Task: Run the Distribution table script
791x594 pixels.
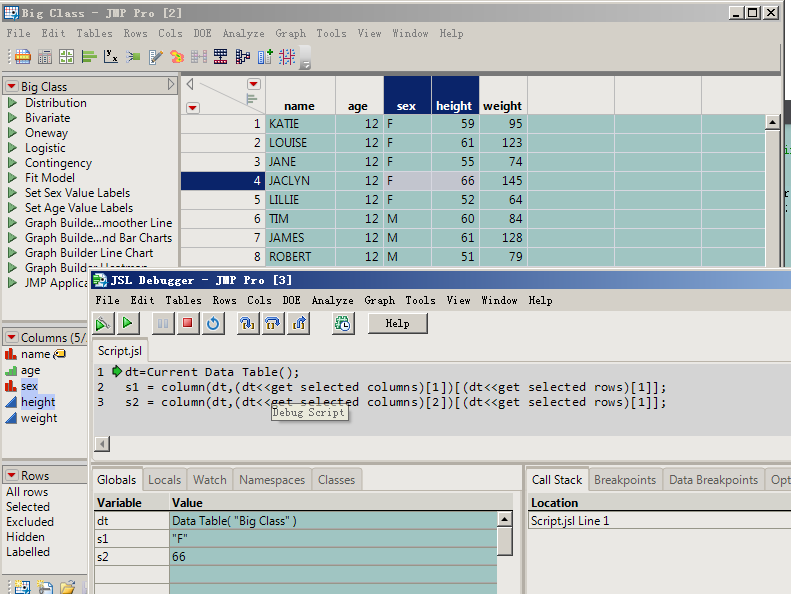Action: 12,103
